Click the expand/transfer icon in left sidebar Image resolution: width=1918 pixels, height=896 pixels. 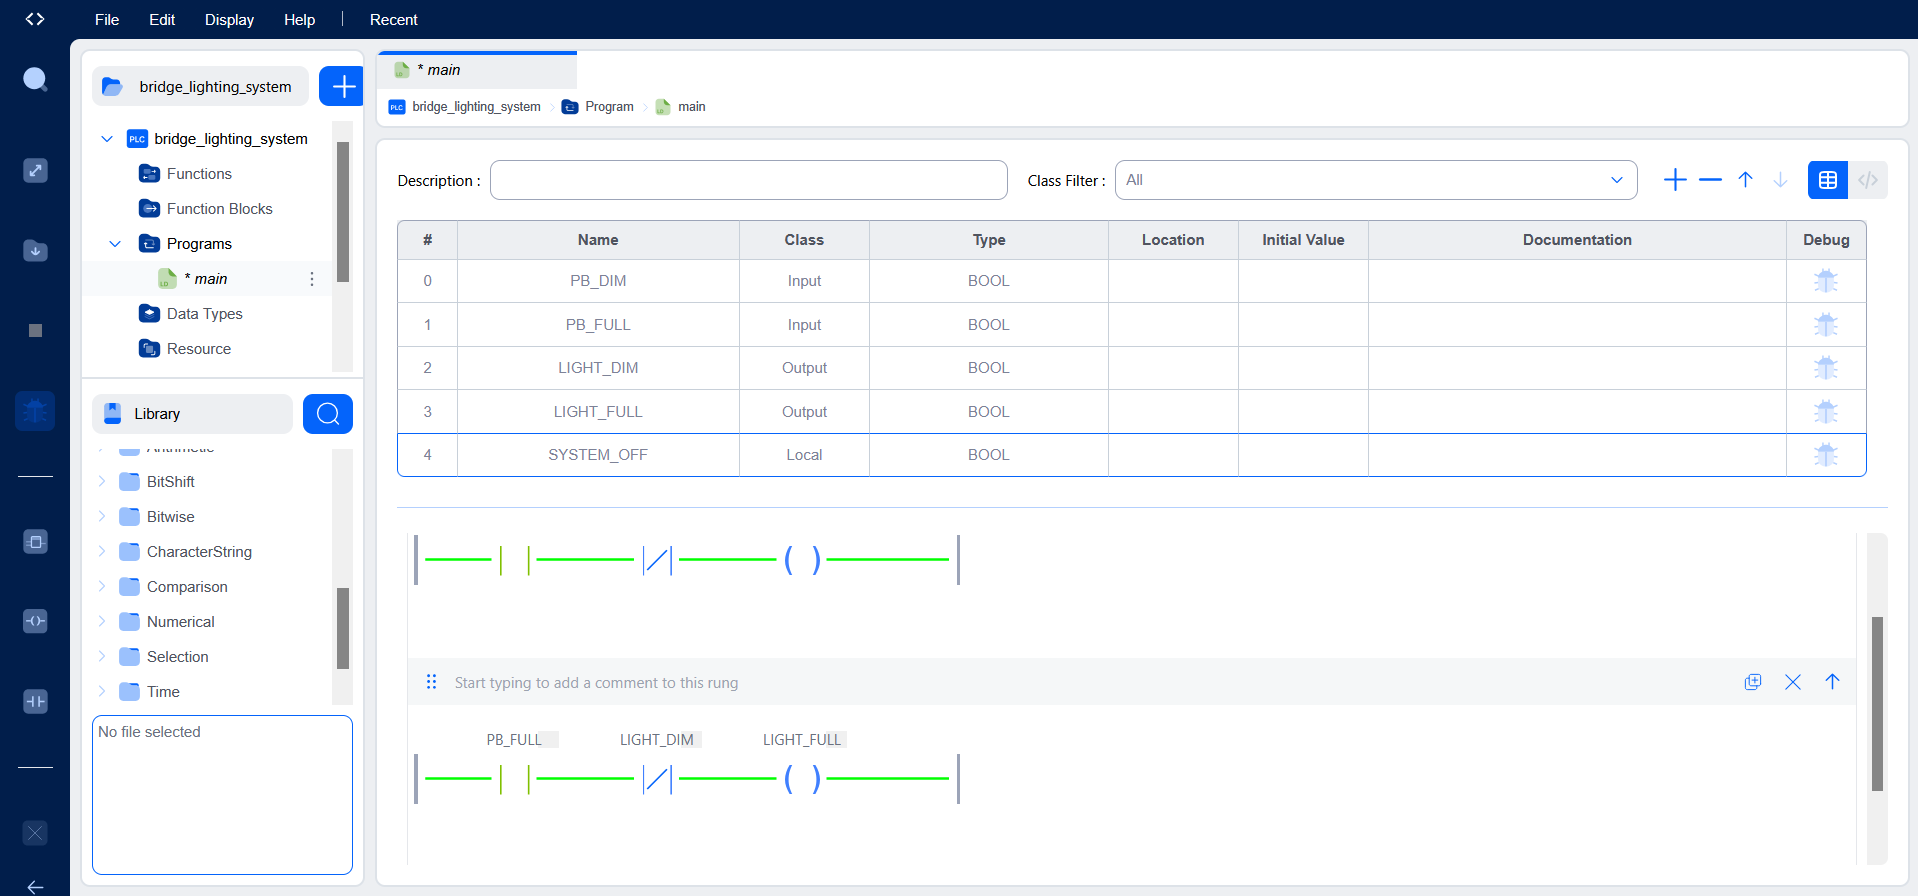(x=35, y=170)
